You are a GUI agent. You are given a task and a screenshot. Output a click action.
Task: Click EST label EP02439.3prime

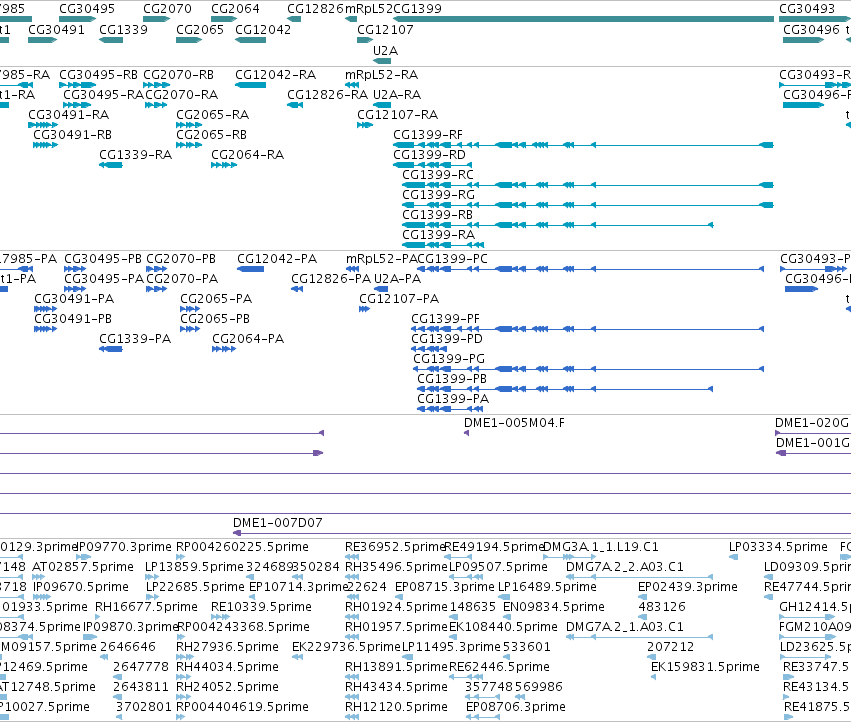(688, 587)
